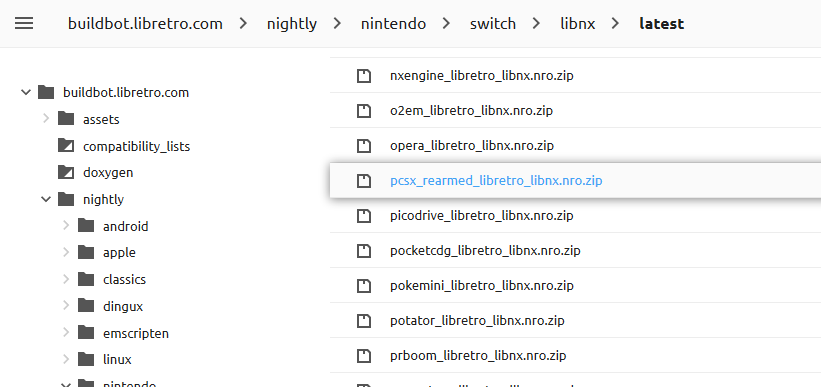Download pocketcdg_libretro_libnx.nro.zip
Viewport: 821px width, 387px height.
coord(485,251)
